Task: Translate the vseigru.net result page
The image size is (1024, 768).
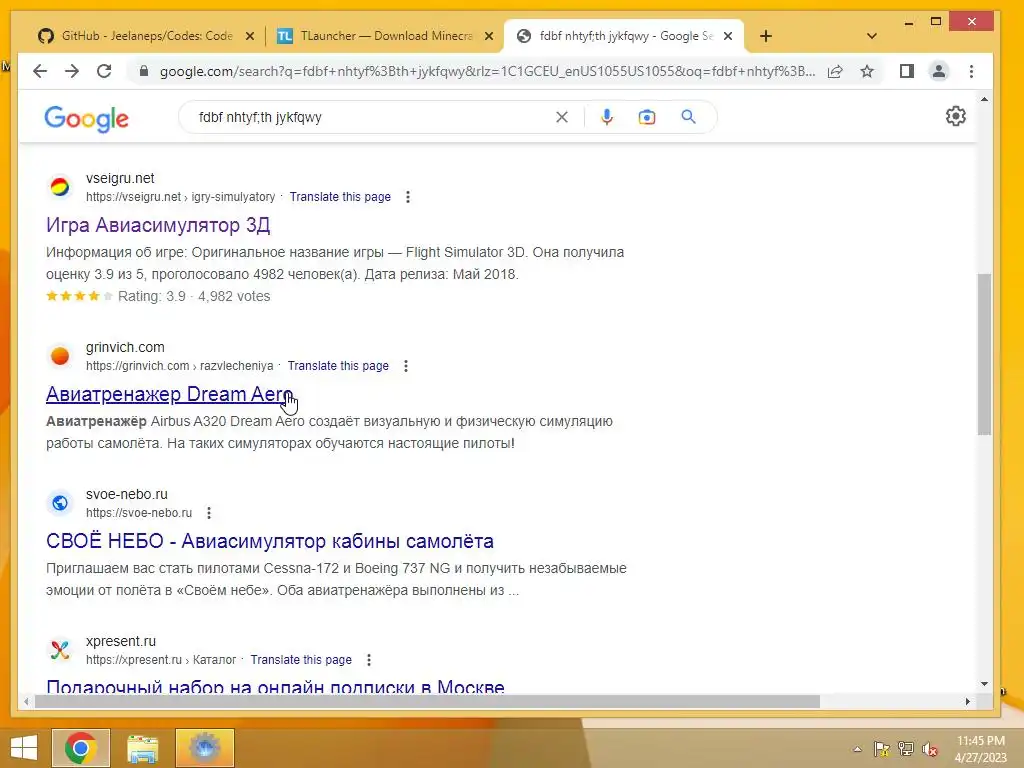Action: coord(340,197)
